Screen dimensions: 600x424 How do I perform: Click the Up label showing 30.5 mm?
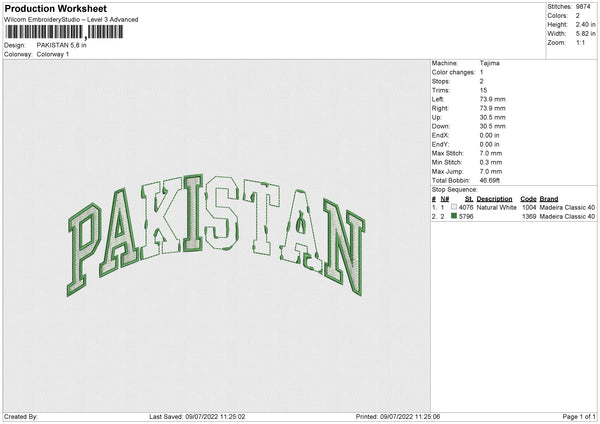[437, 117]
